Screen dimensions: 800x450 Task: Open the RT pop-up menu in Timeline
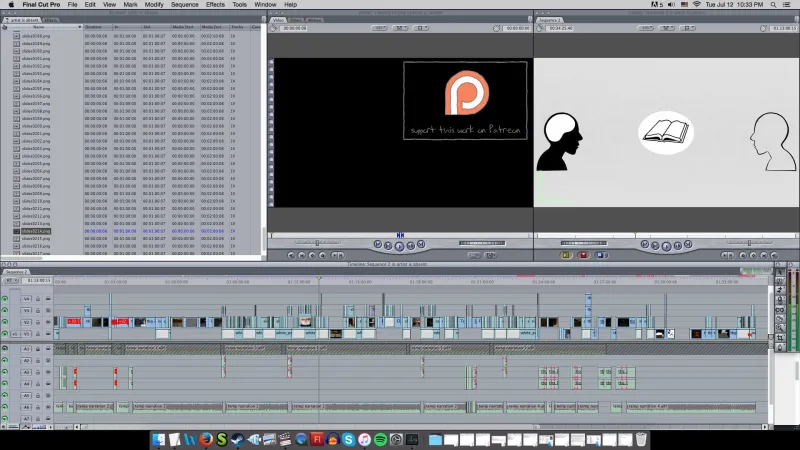pos(9,280)
